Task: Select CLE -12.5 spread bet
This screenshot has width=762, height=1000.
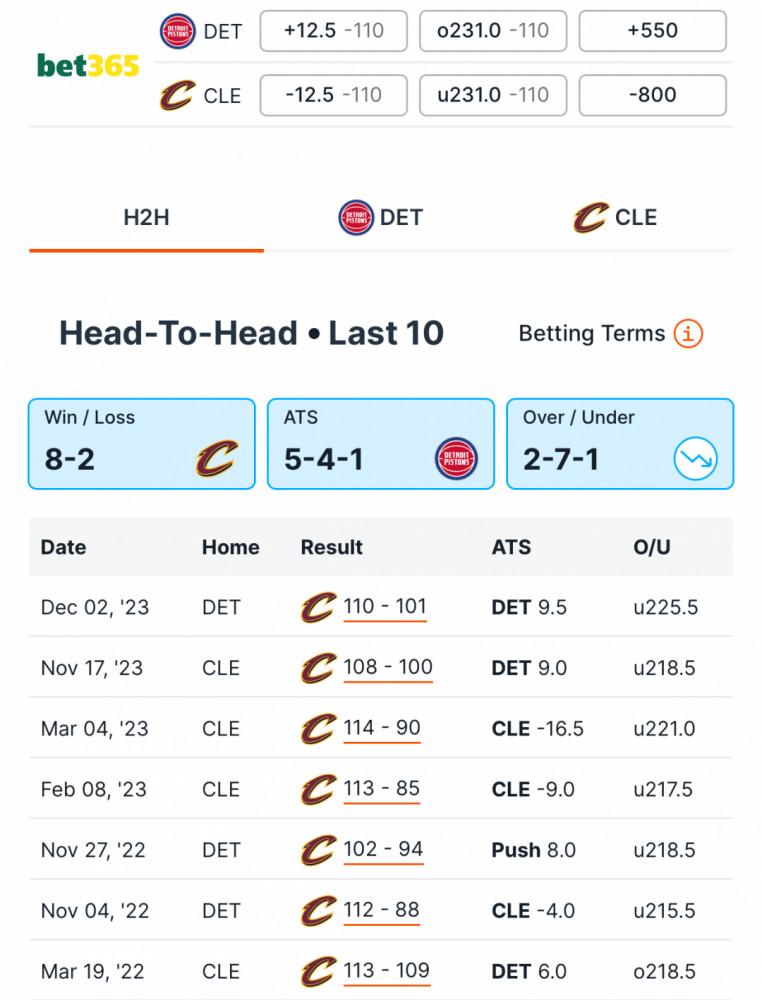Action: pos(333,95)
